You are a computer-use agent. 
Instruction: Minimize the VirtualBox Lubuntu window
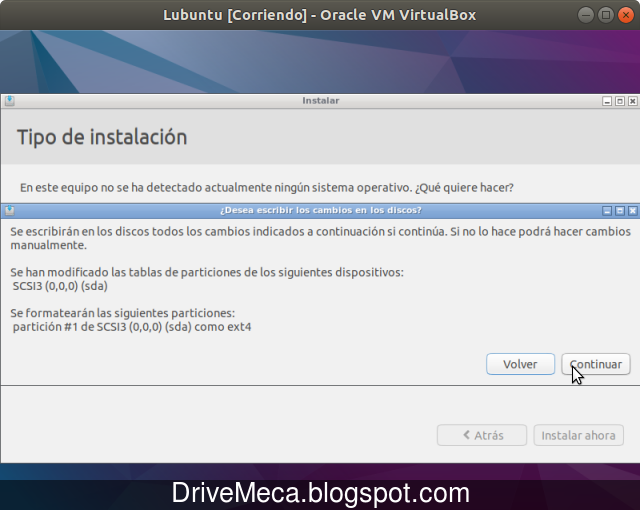pyautogui.click(x=586, y=15)
